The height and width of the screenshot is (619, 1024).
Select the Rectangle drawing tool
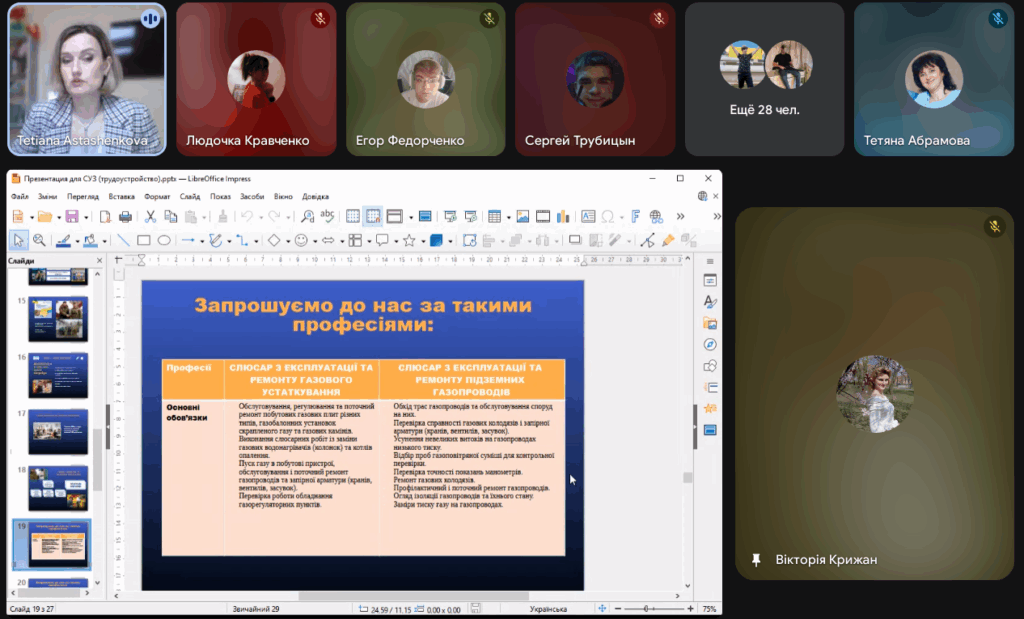pos(143,240)
